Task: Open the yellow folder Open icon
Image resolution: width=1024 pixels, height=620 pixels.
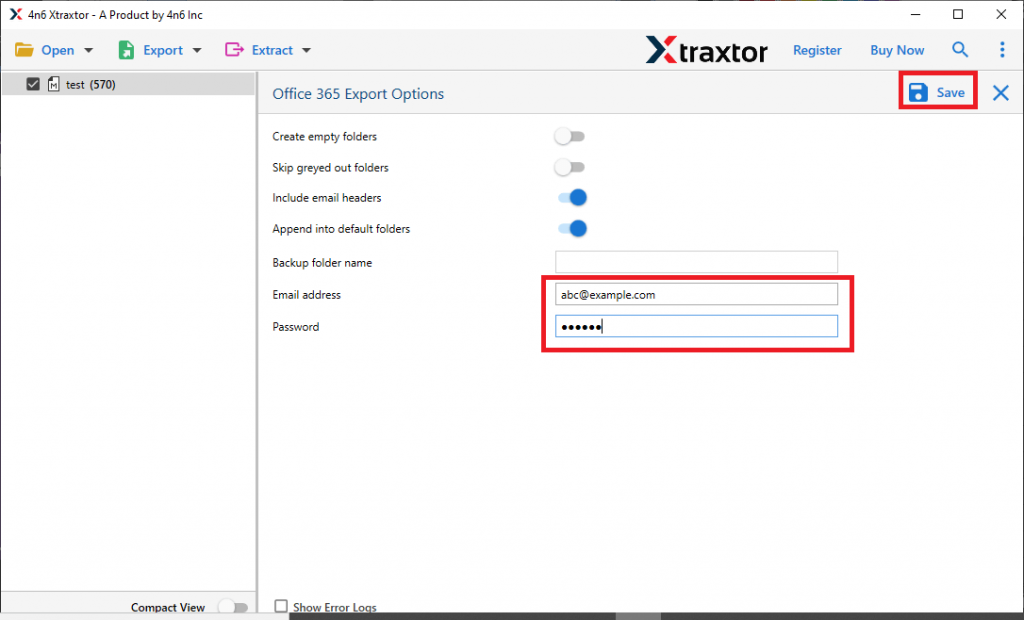Action: click(x=25, y=48)
